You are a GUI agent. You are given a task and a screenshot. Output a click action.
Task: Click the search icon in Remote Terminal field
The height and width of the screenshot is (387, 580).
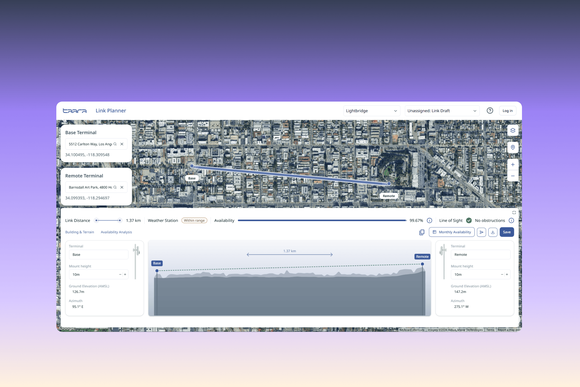click(x=115, y=187)
